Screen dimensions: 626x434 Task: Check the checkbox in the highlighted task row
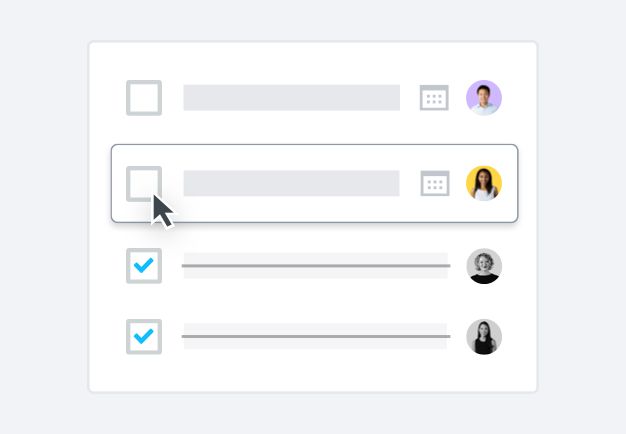click(x=141, y=181)
